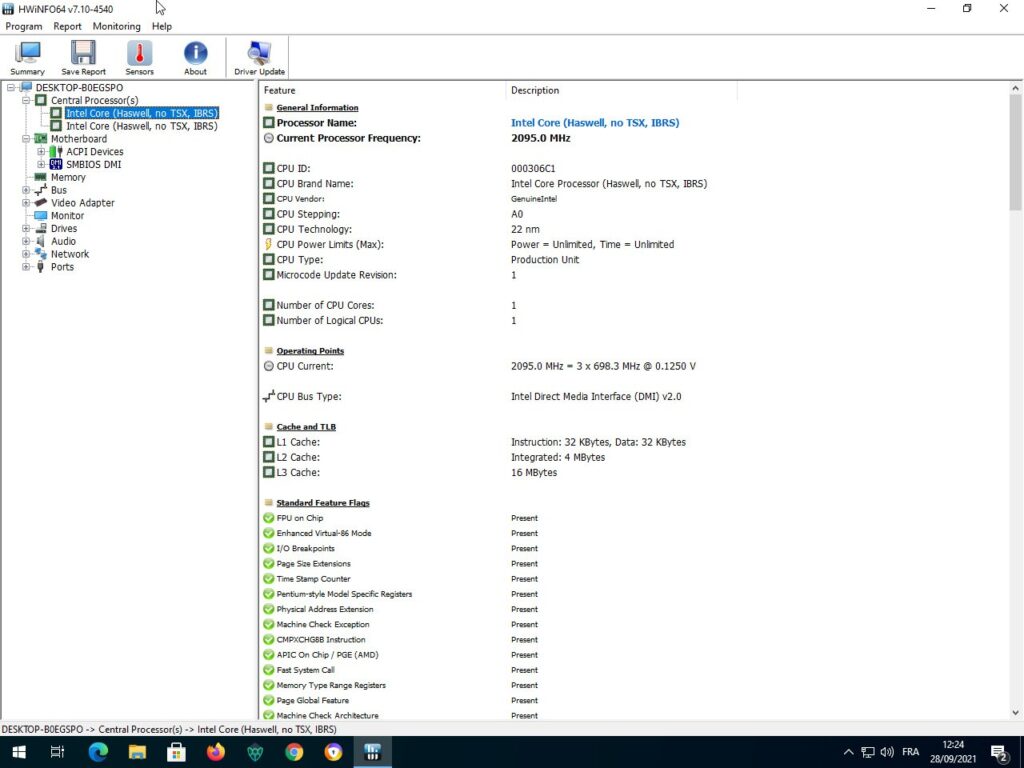This screenshot has height=768, width=1024.
Task: Click the General Information section heading
Action: pos(317,108)
